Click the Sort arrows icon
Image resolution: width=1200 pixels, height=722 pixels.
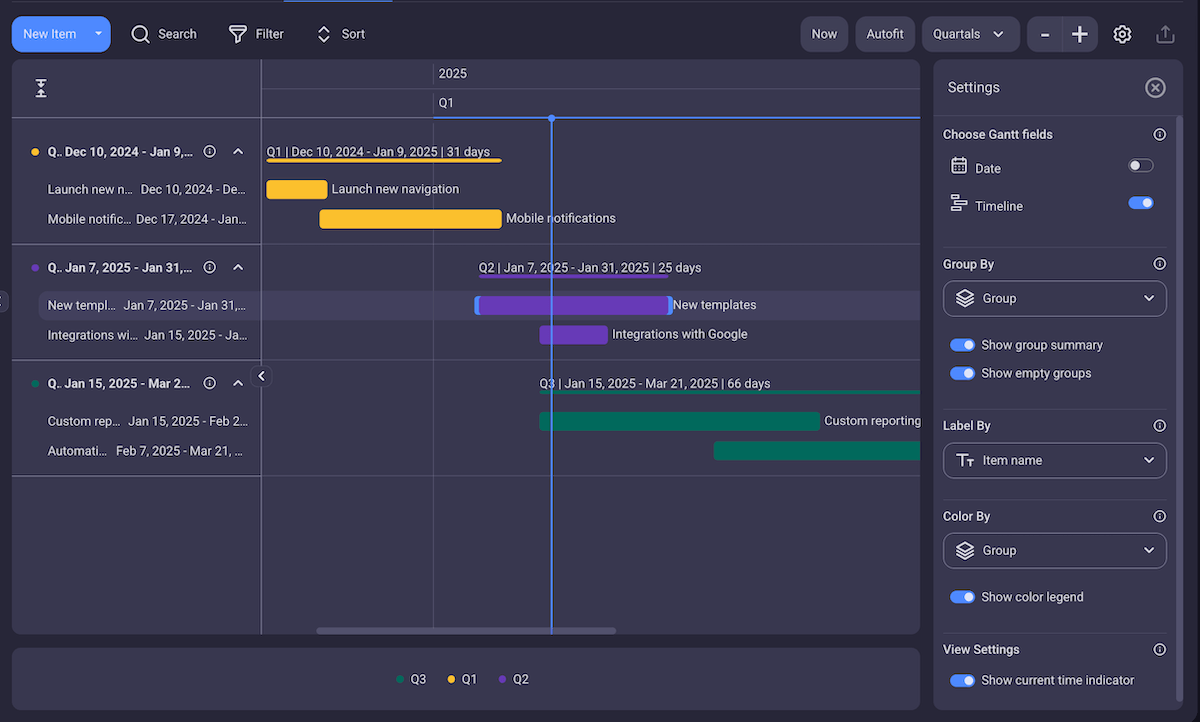(324, 34)
